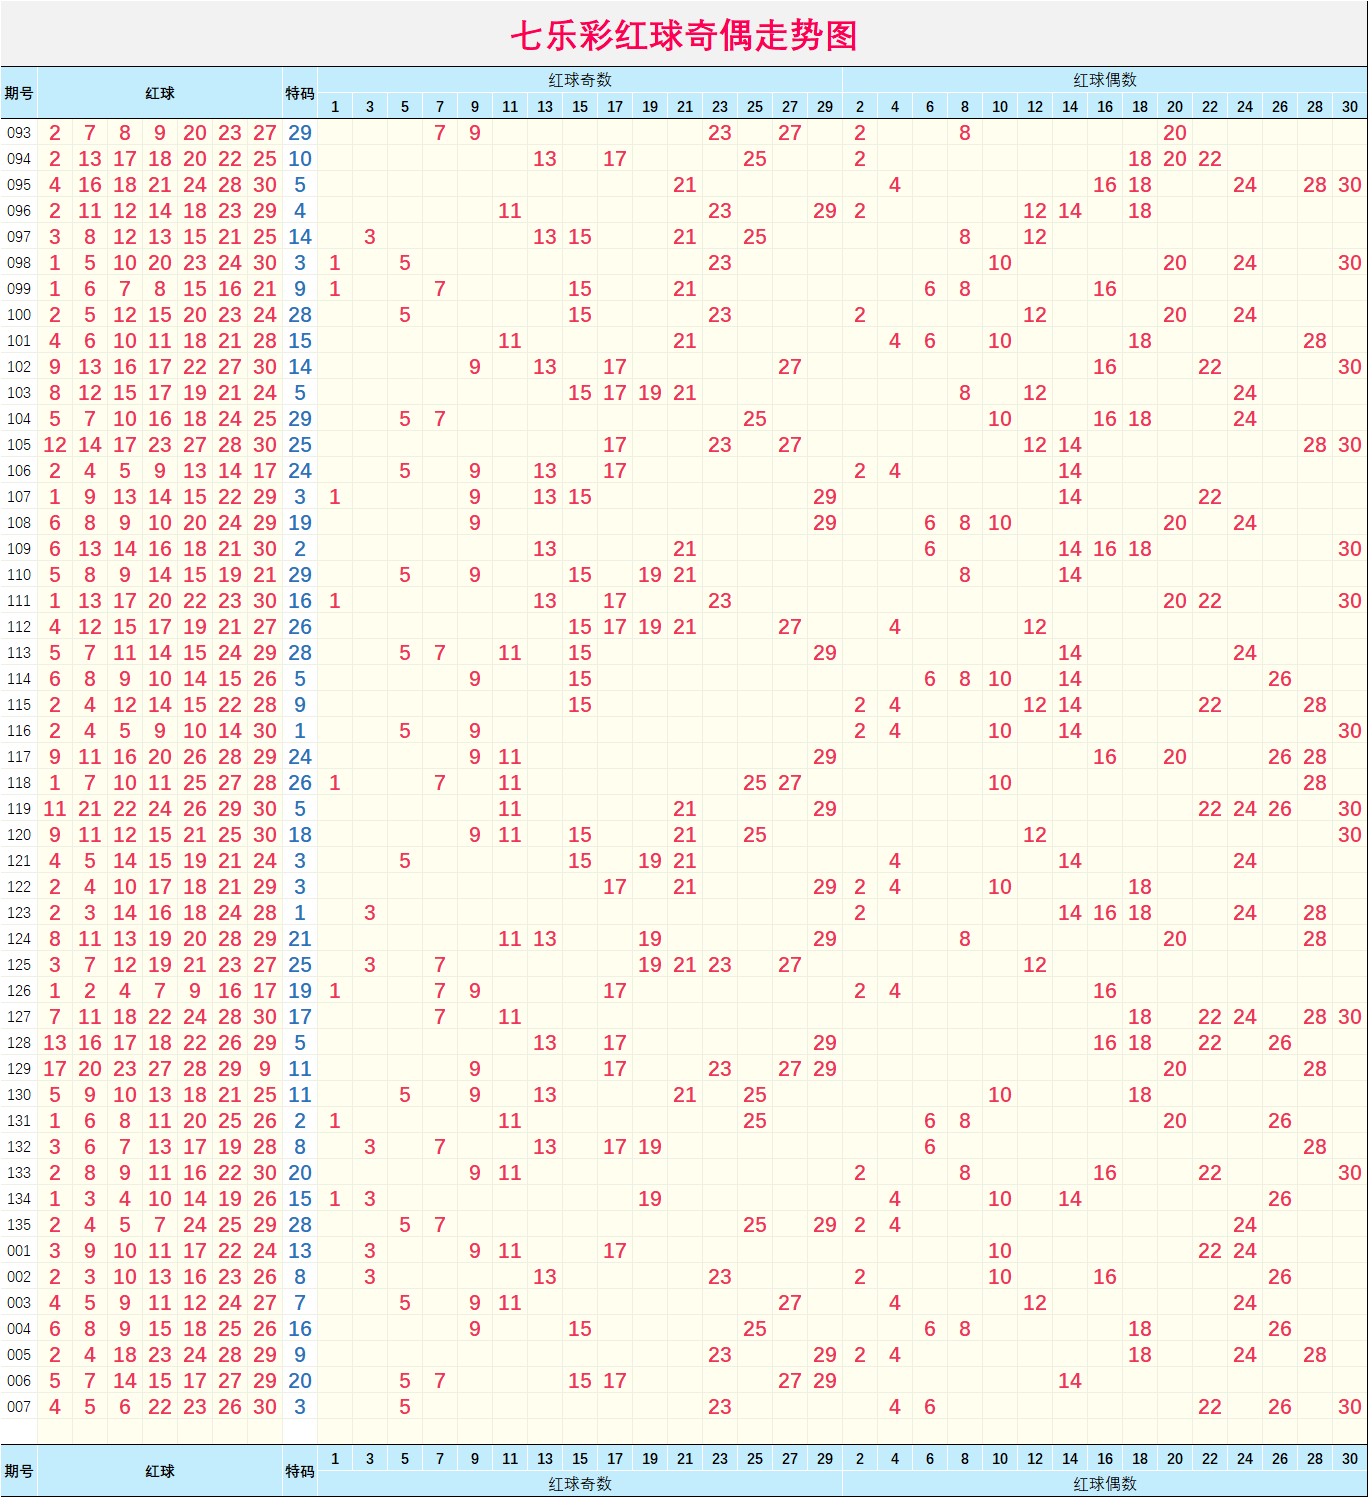Click period number 094
Screen dimensions: 1368x1497
pyautogui.click(x=19, y=159)
